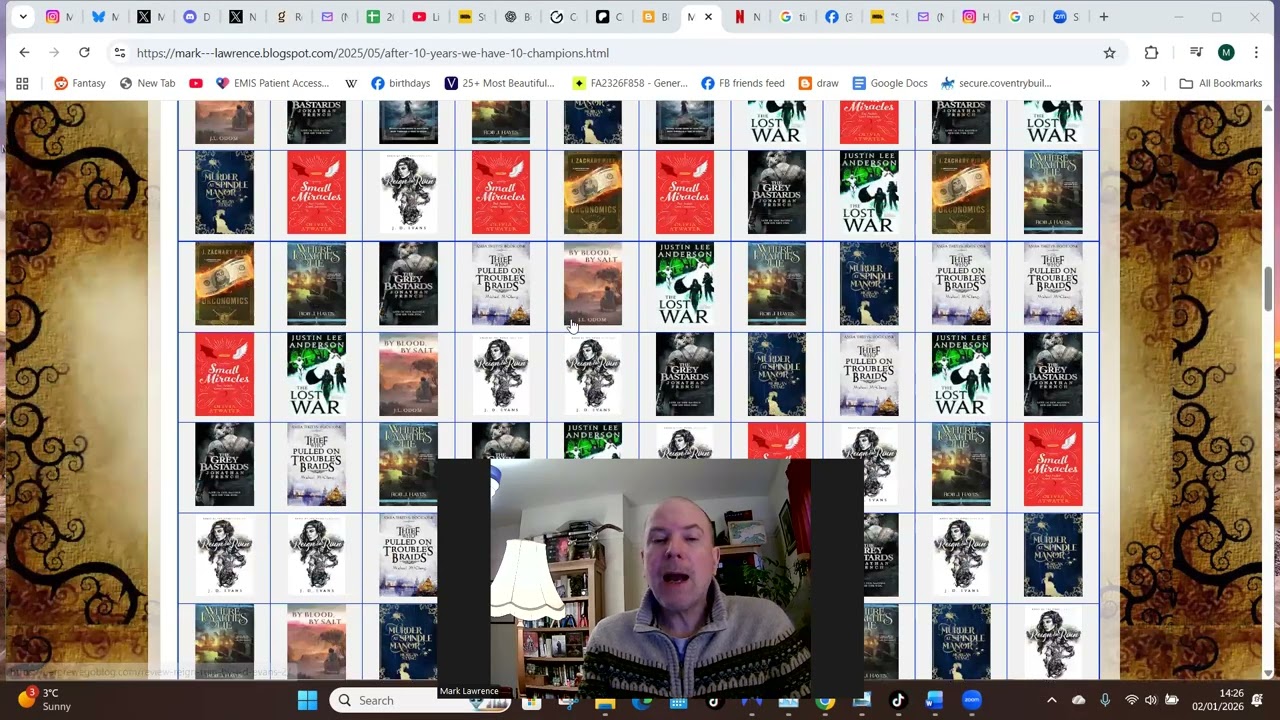Screen dimensions: 1280x720
Task: Switch to the Zoom tab labeled S
Action: pos(1067,17)
